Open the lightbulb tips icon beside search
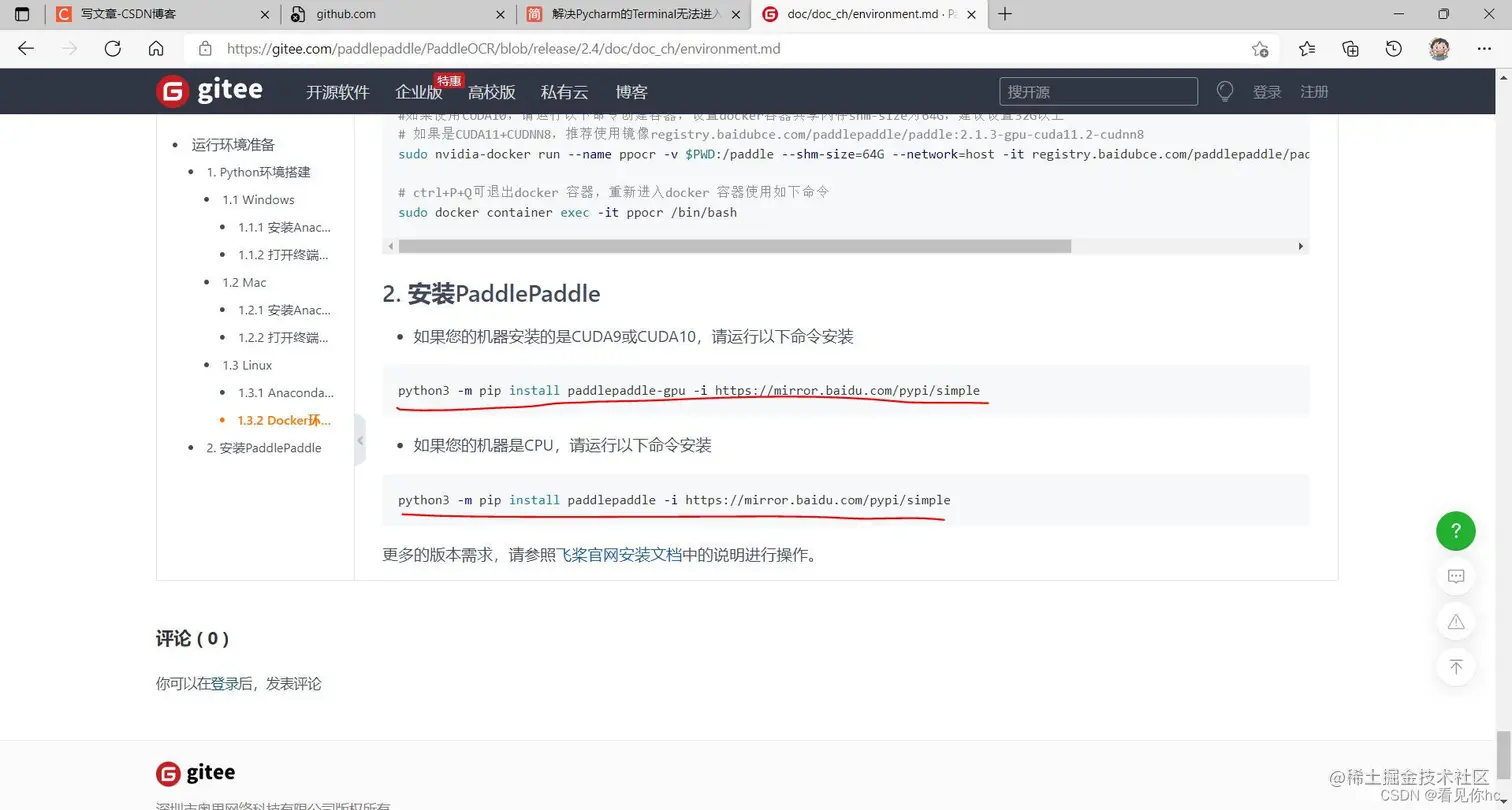1512x810 pixels. pyautogui.click(x=1224, y=91)
